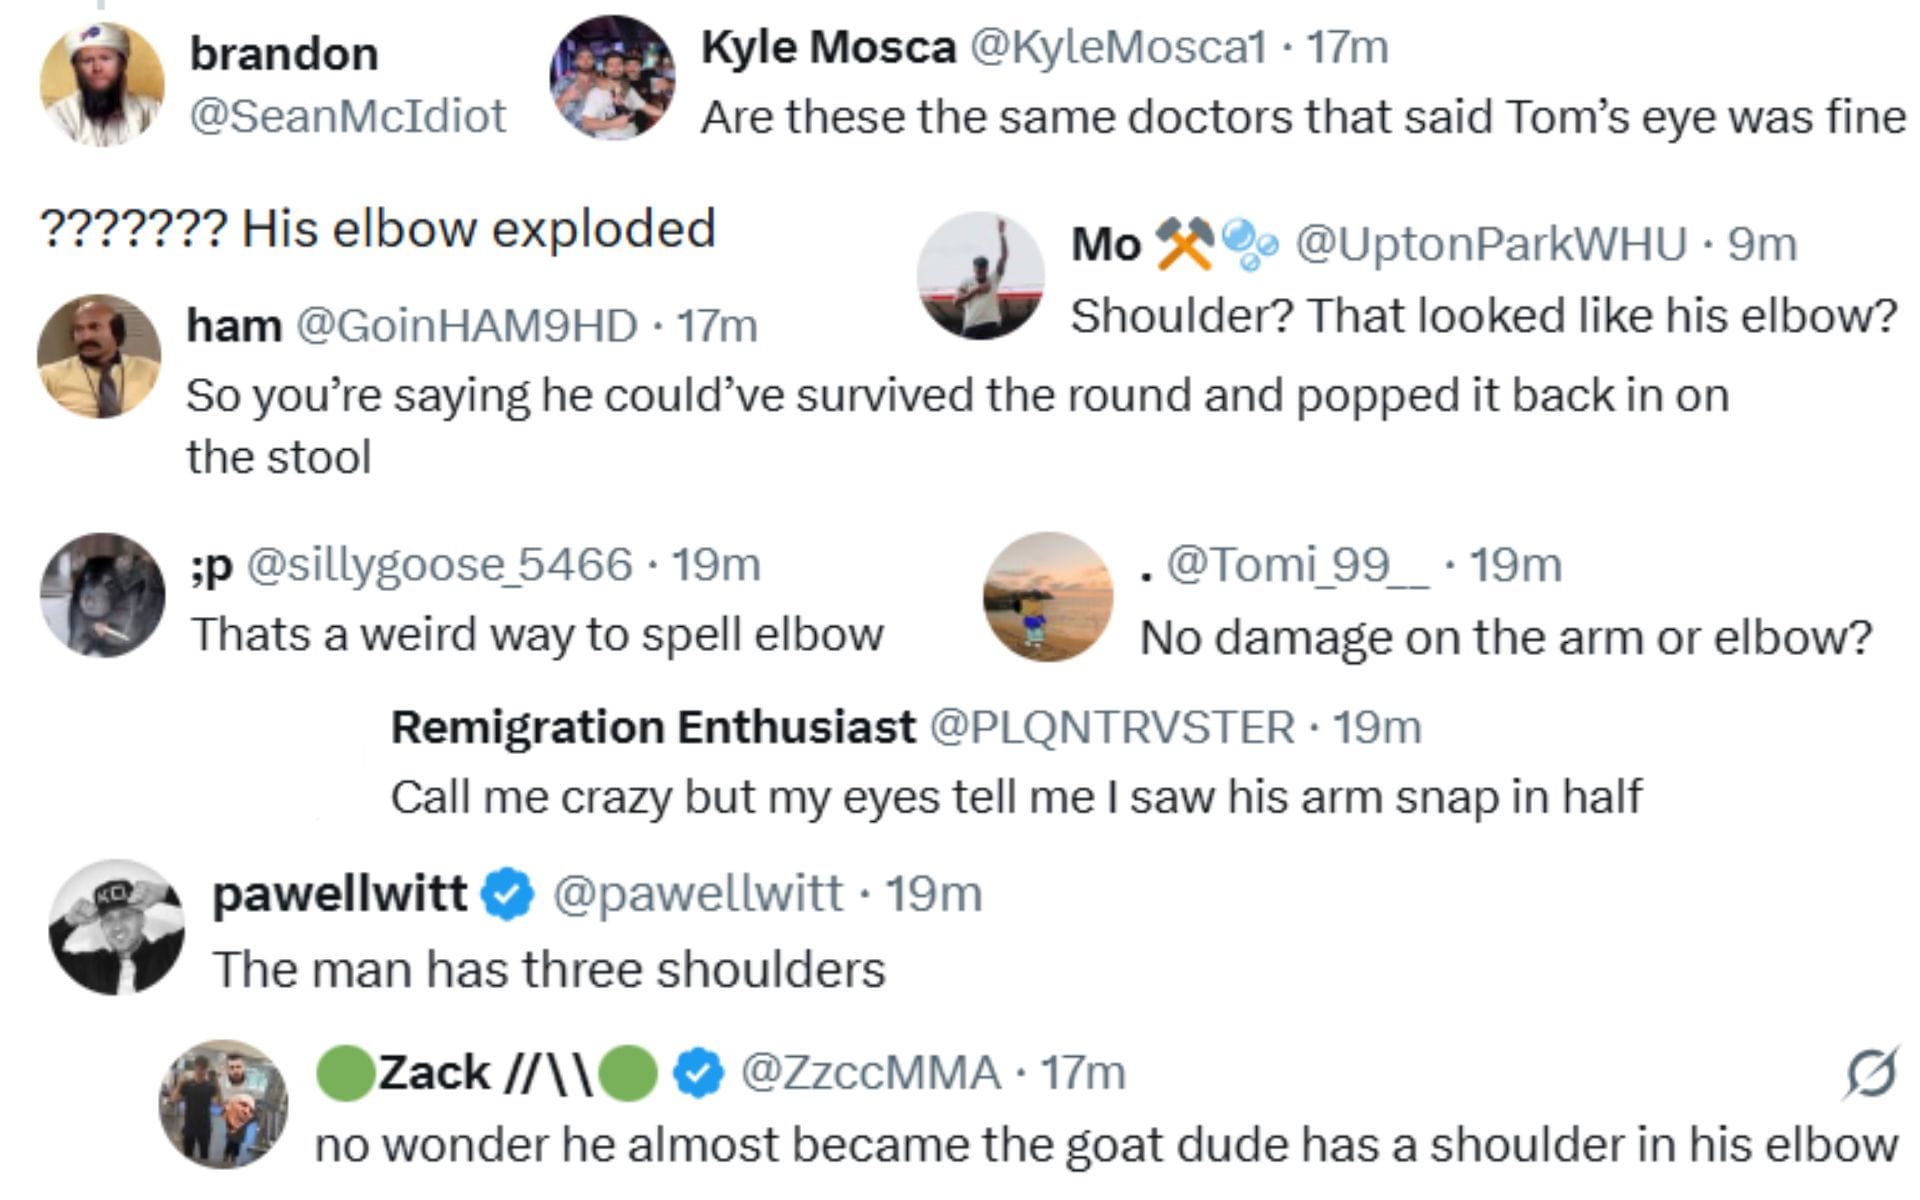Screen dimensions: 1920x1200
Task: Click pawellwitt's black-and-white avatar
Action: [x=117, y=927]
